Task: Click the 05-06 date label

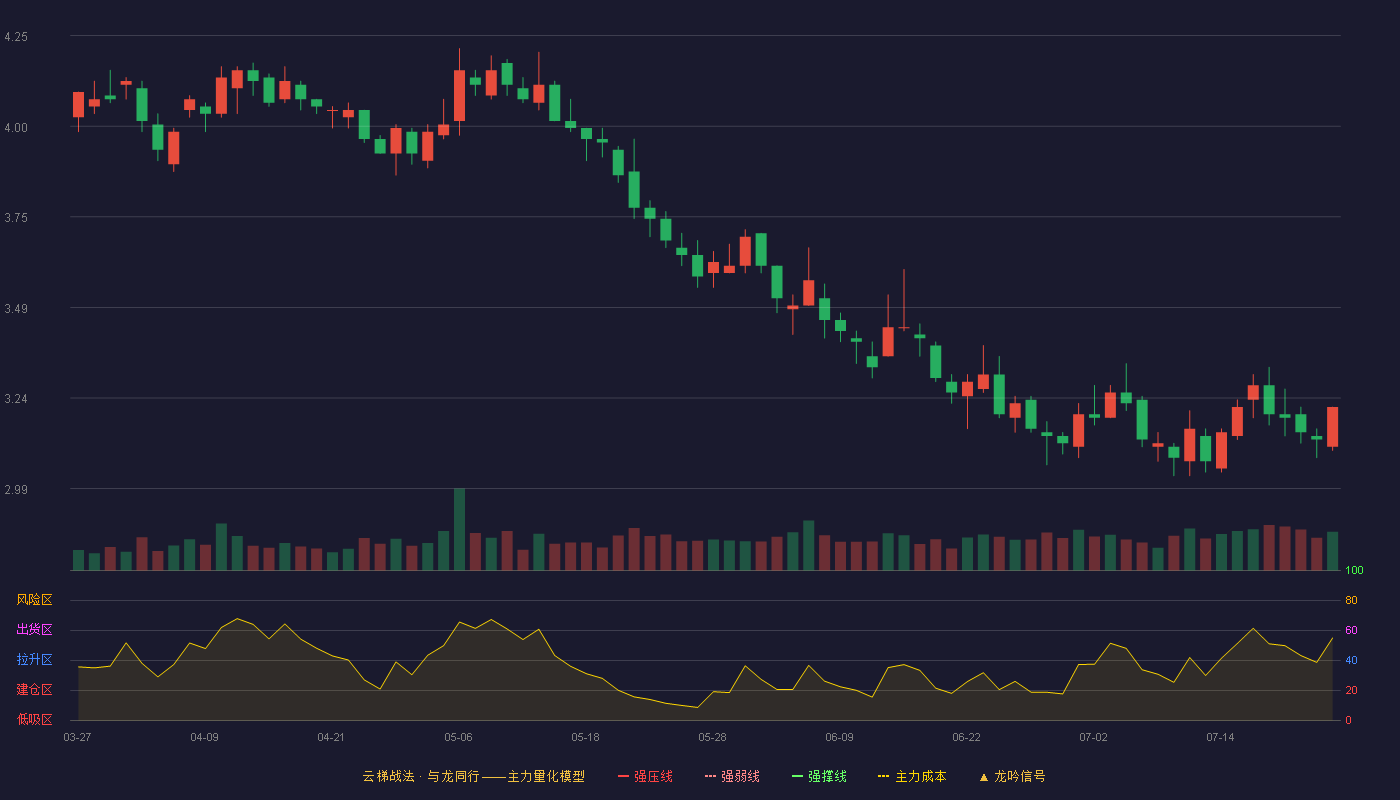Action: [x=458, y=737]
